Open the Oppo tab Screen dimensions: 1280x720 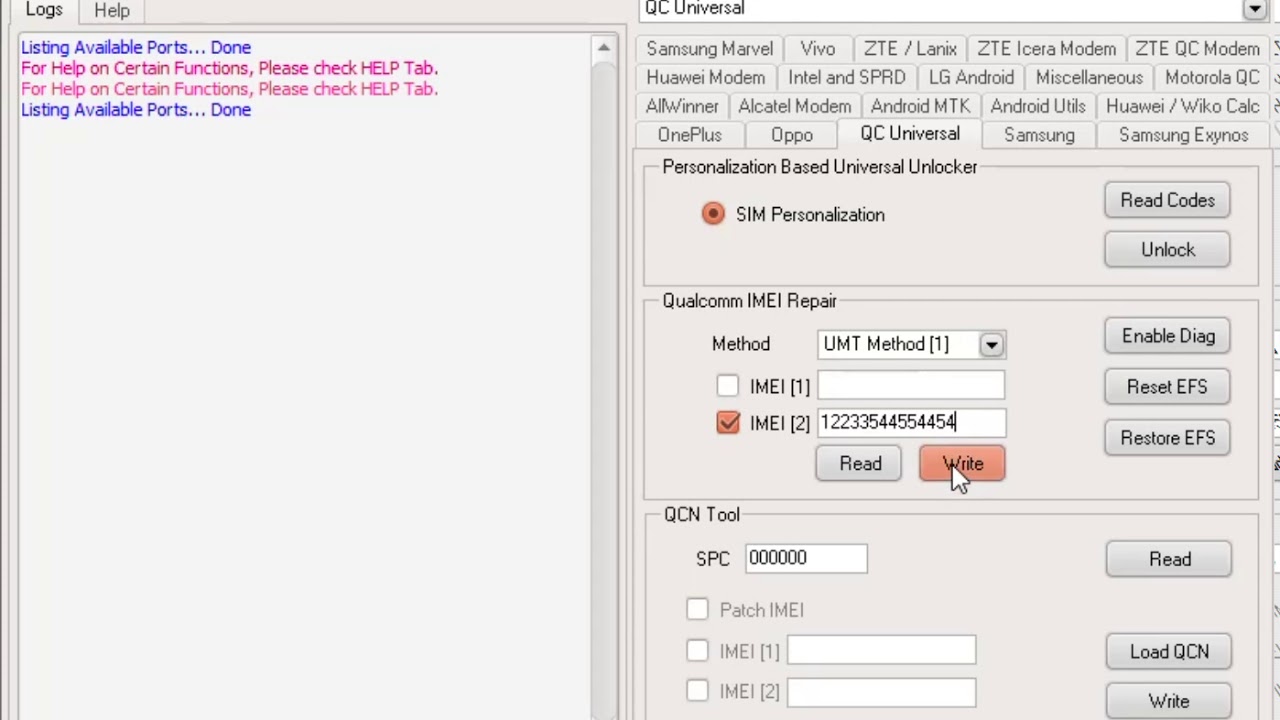792,136
